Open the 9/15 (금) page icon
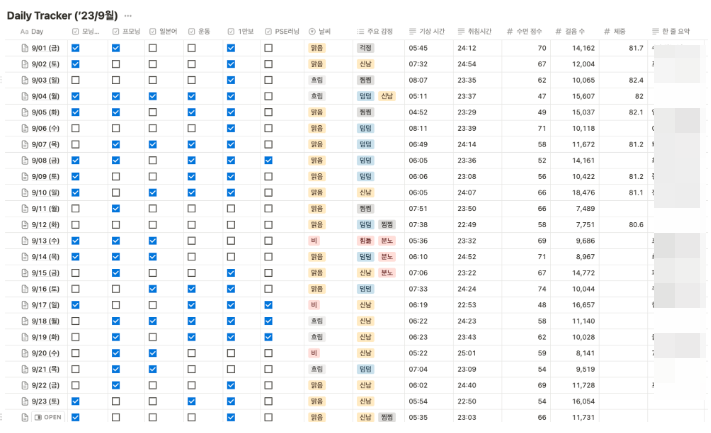Screen dimensions: 711x433 click(25, 273)
